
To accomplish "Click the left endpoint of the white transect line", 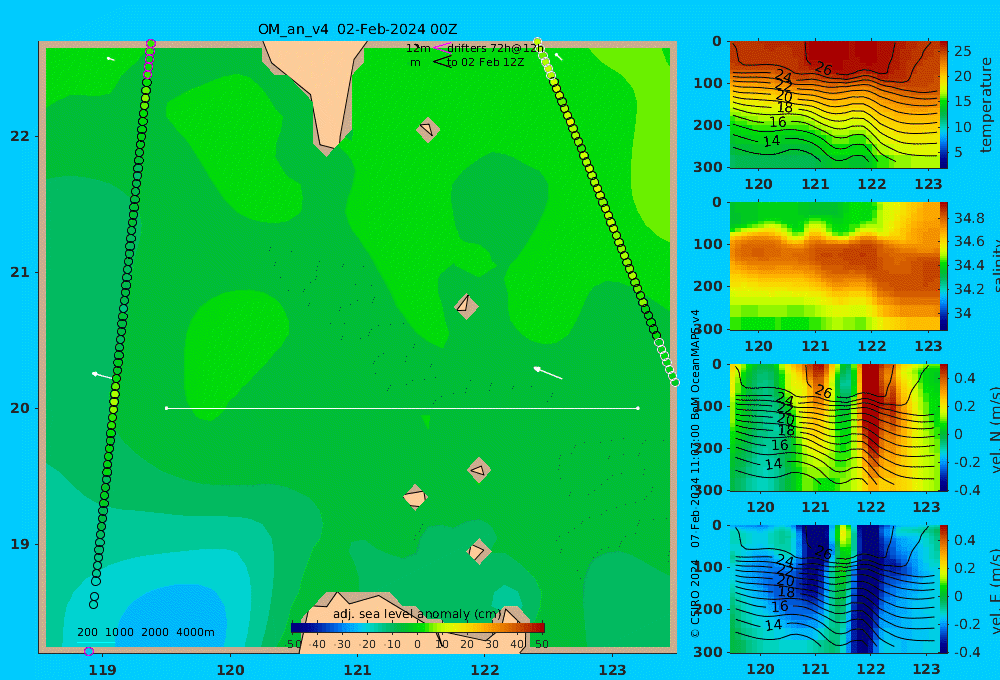I will (x=166, y=408).
